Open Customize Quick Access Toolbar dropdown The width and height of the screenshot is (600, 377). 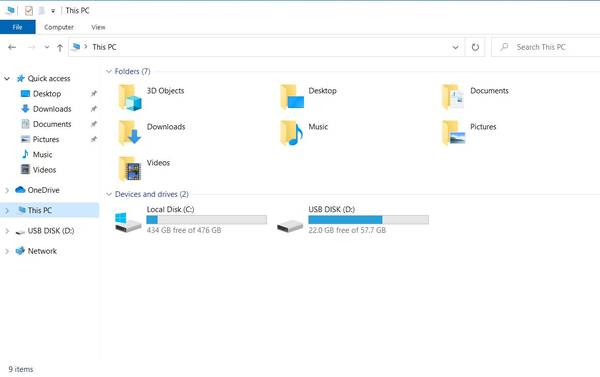coord(53,11)
